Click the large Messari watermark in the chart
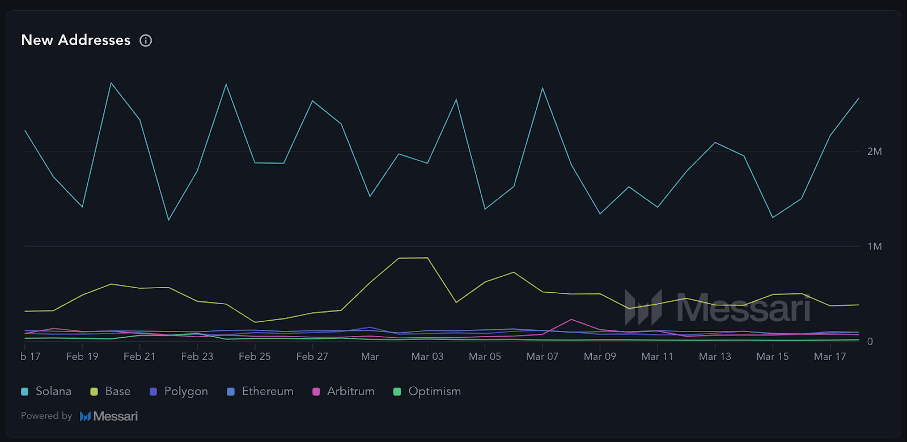The image size is (908, 442). click(686, 307)
